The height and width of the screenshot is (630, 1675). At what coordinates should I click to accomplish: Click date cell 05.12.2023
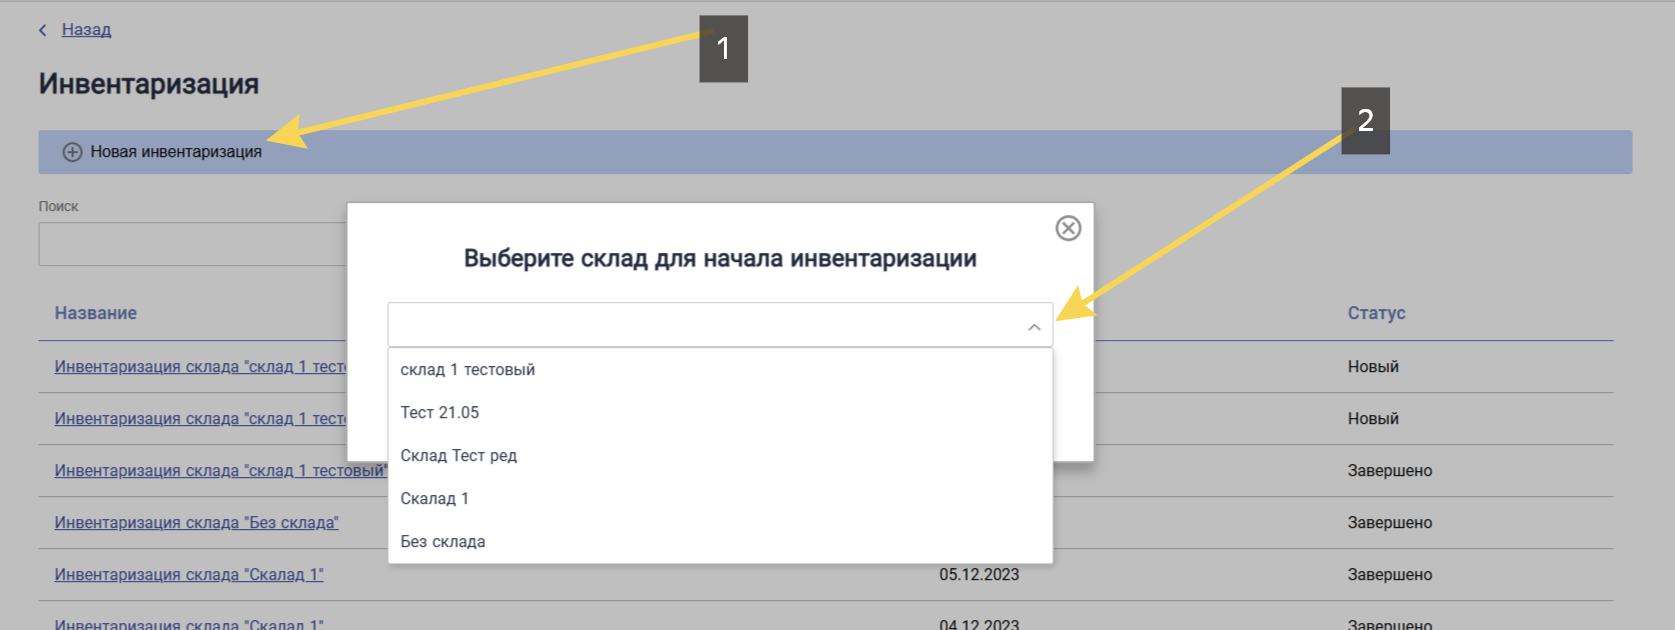(979, 575)
